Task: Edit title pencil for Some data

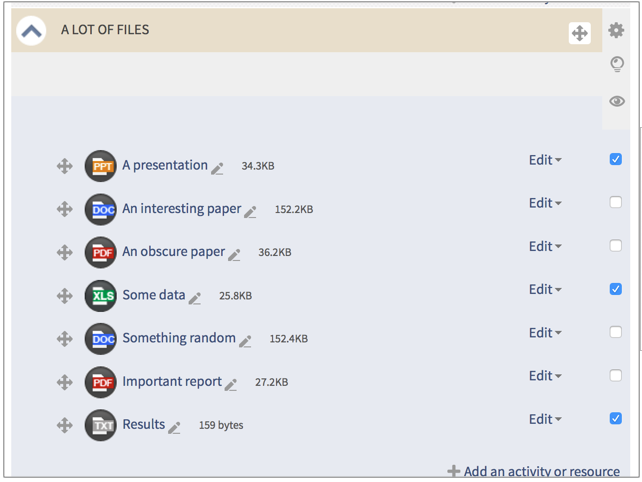Action: (194, 299)
